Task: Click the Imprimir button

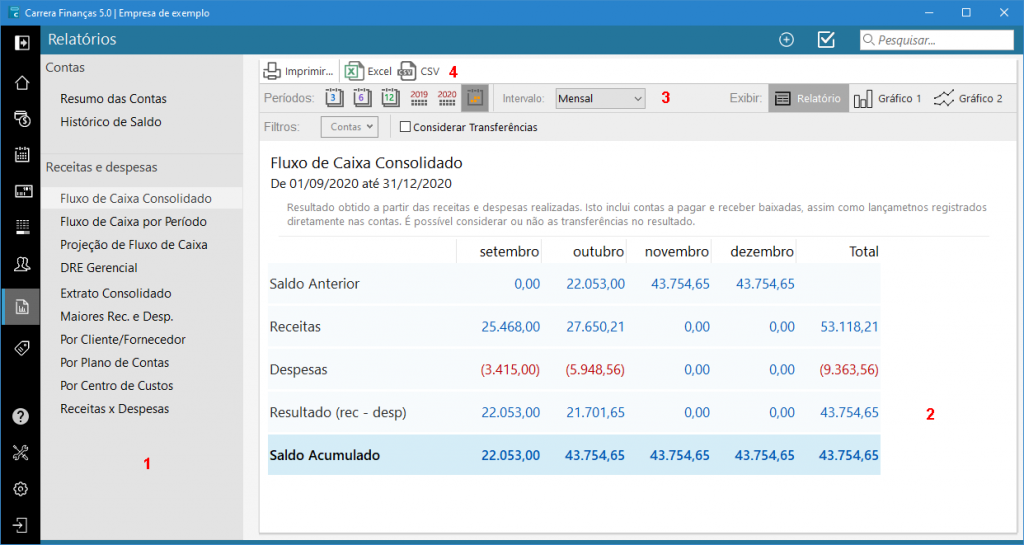Action: pos(298,72)
